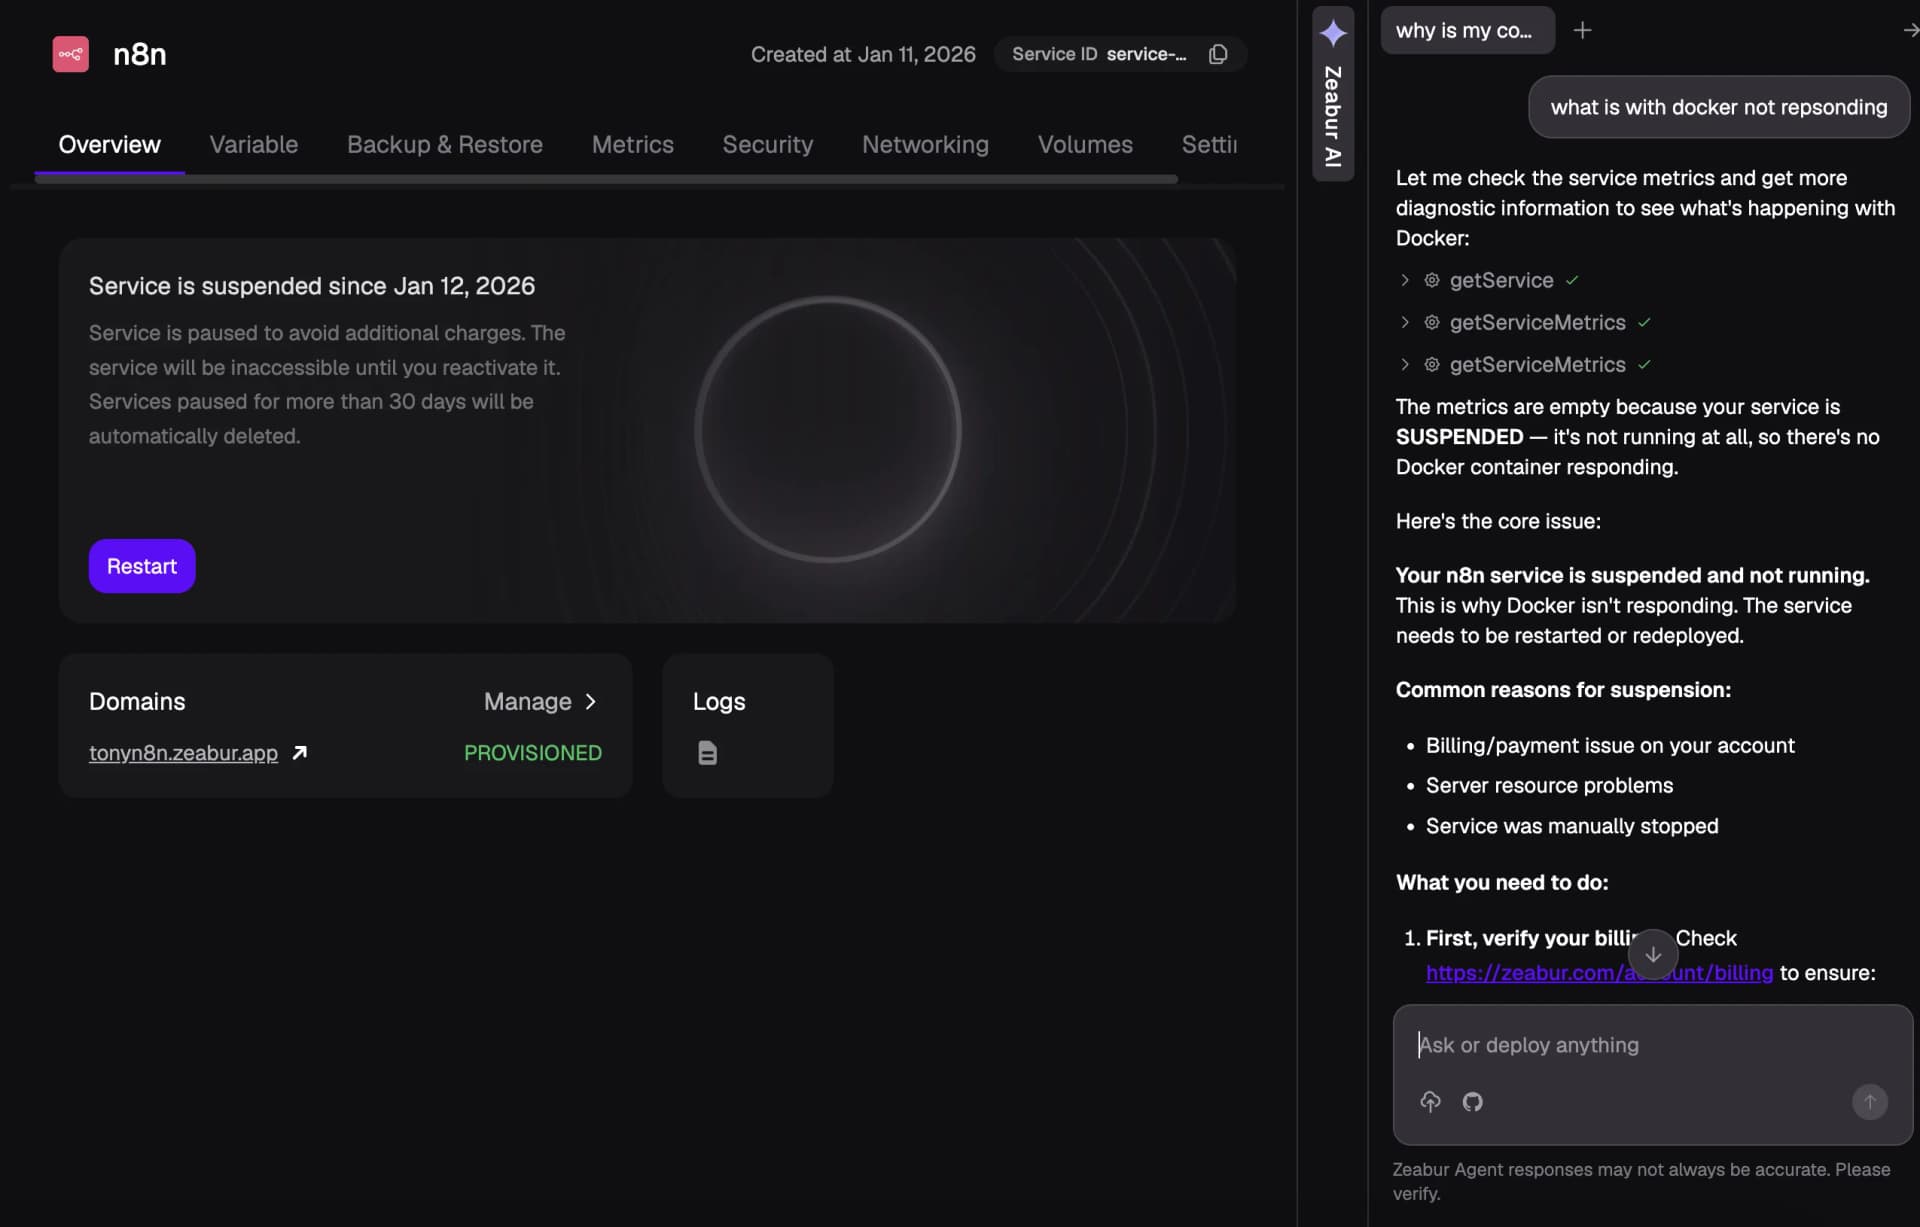
Task: Copy the Service ID
Action: (x=1218, y=54)
